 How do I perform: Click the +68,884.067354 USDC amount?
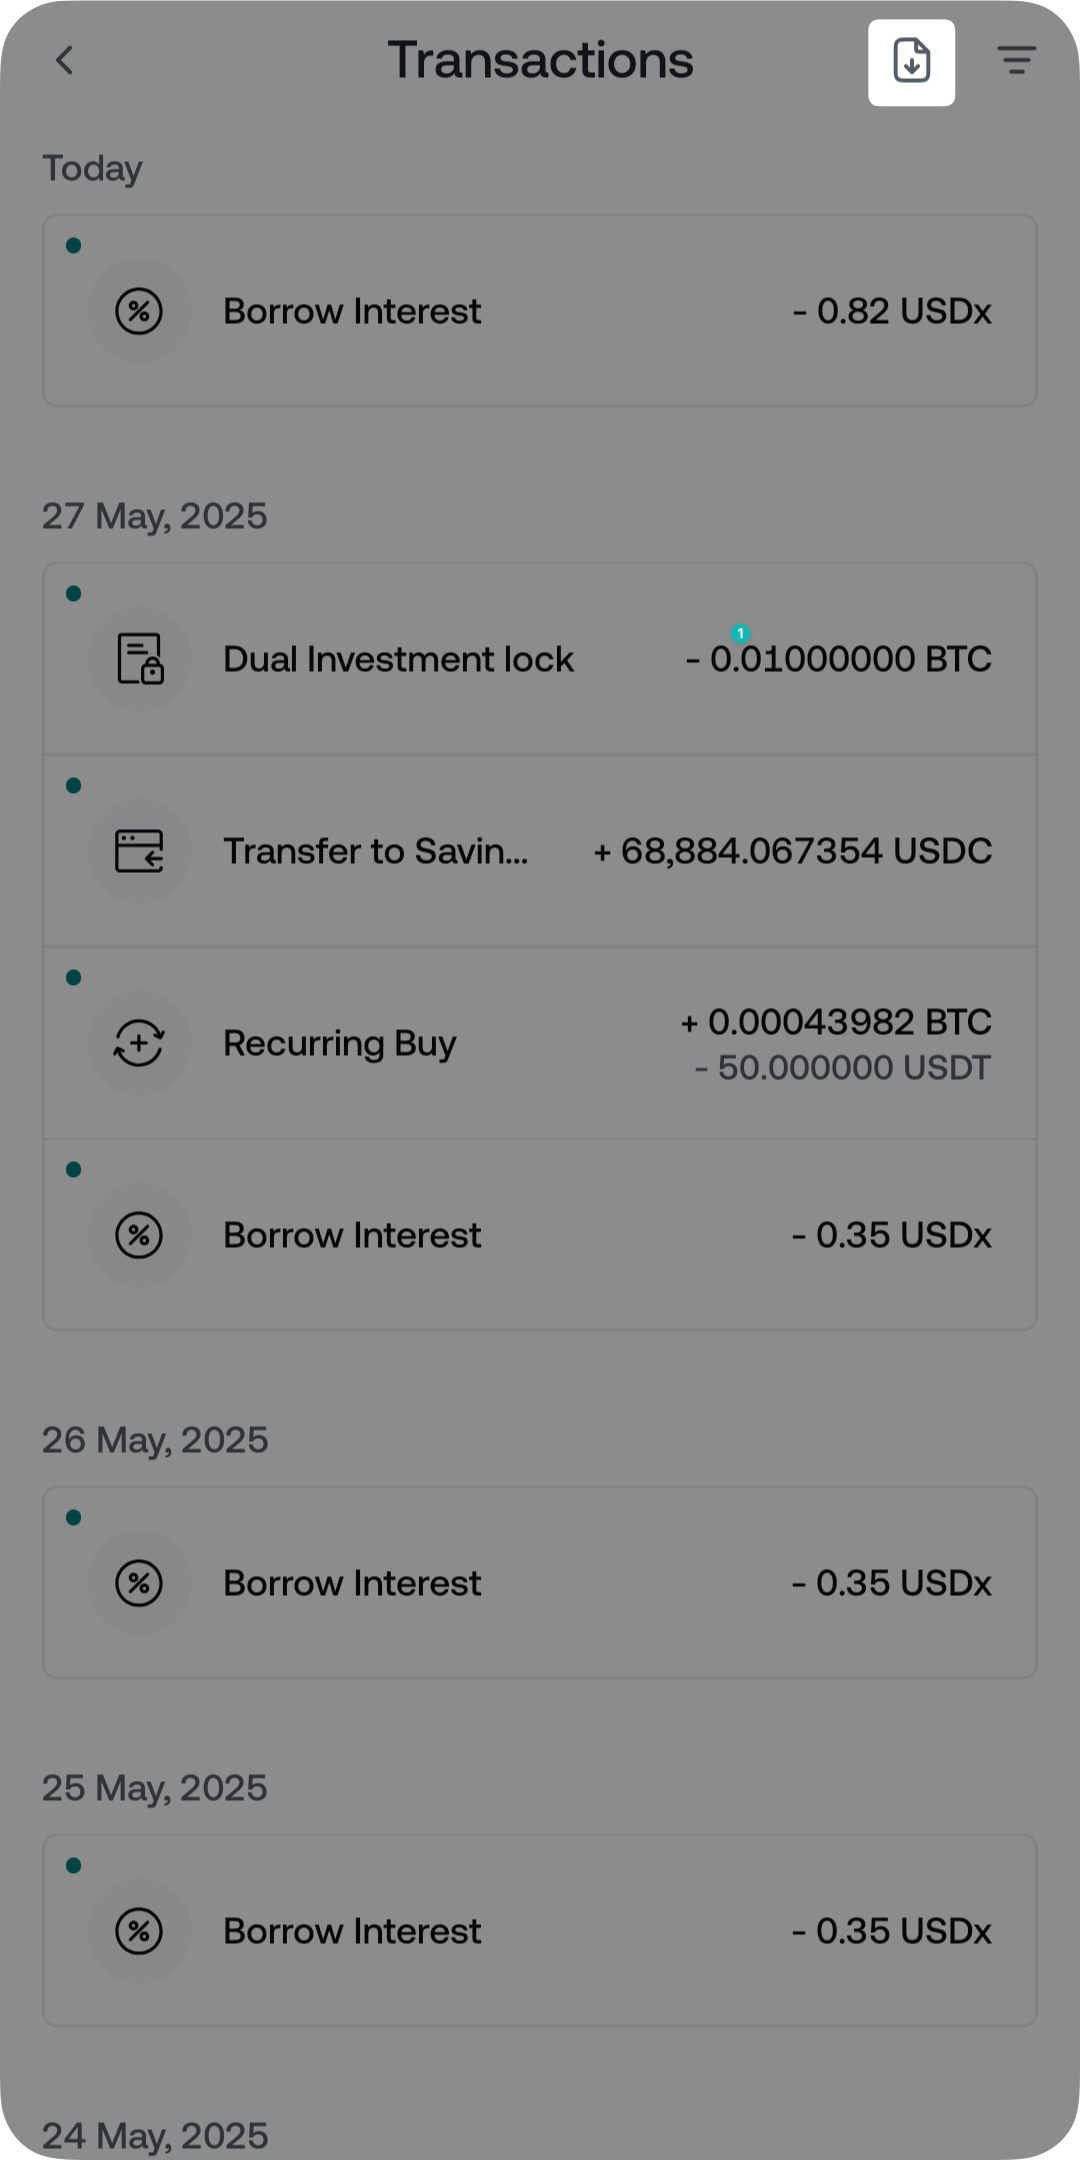coord(792,851)
